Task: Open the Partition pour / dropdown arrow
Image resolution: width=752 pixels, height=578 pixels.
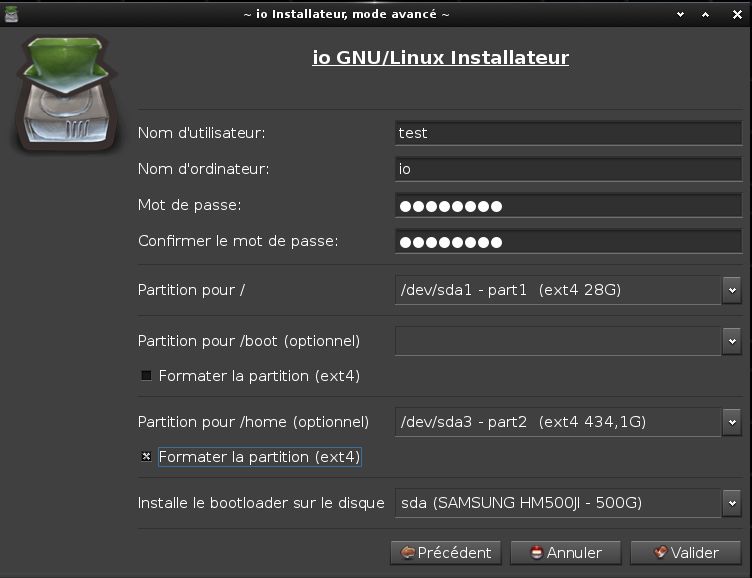Action: (x=732, y=290)
